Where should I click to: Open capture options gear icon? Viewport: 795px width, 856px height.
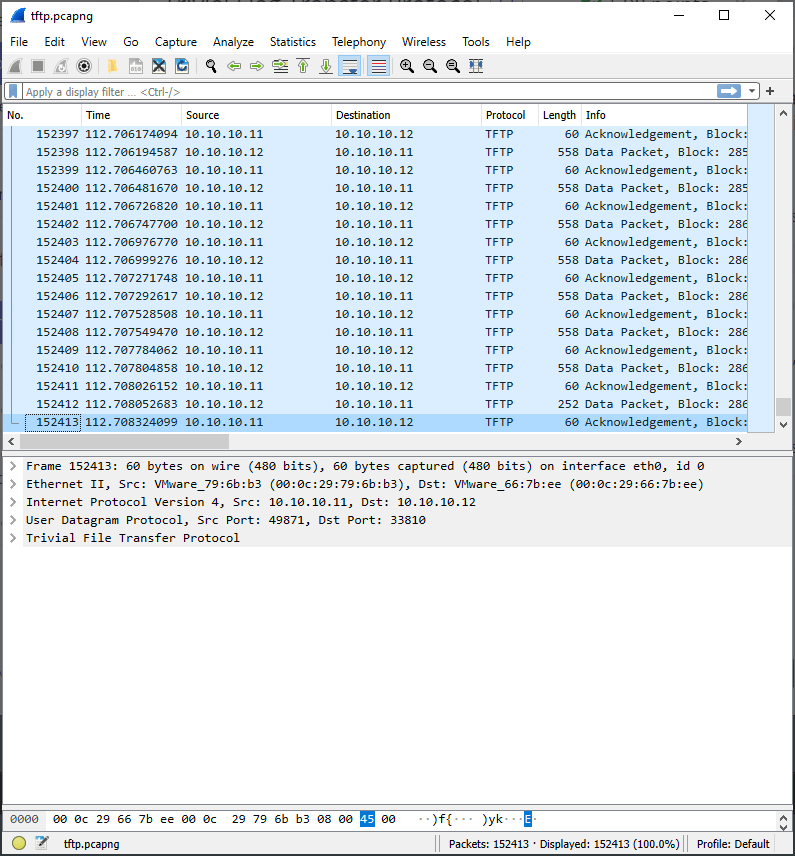[84, 66]
